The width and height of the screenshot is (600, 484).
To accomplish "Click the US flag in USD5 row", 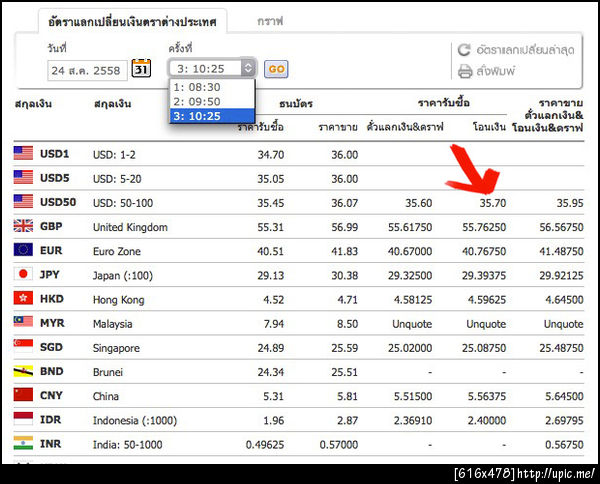I will pos(23,177).
